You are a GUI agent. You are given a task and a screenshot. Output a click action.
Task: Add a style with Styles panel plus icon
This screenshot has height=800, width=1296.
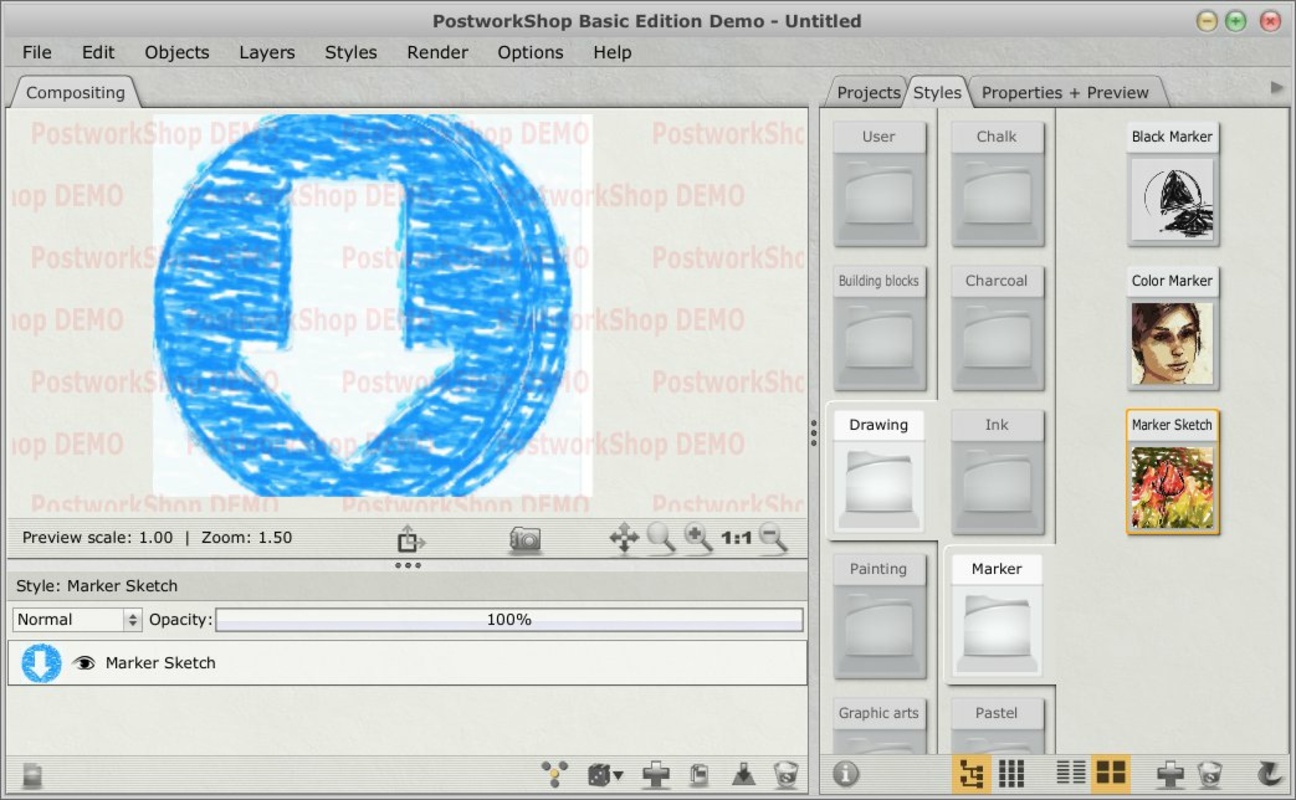point(1170,774)
